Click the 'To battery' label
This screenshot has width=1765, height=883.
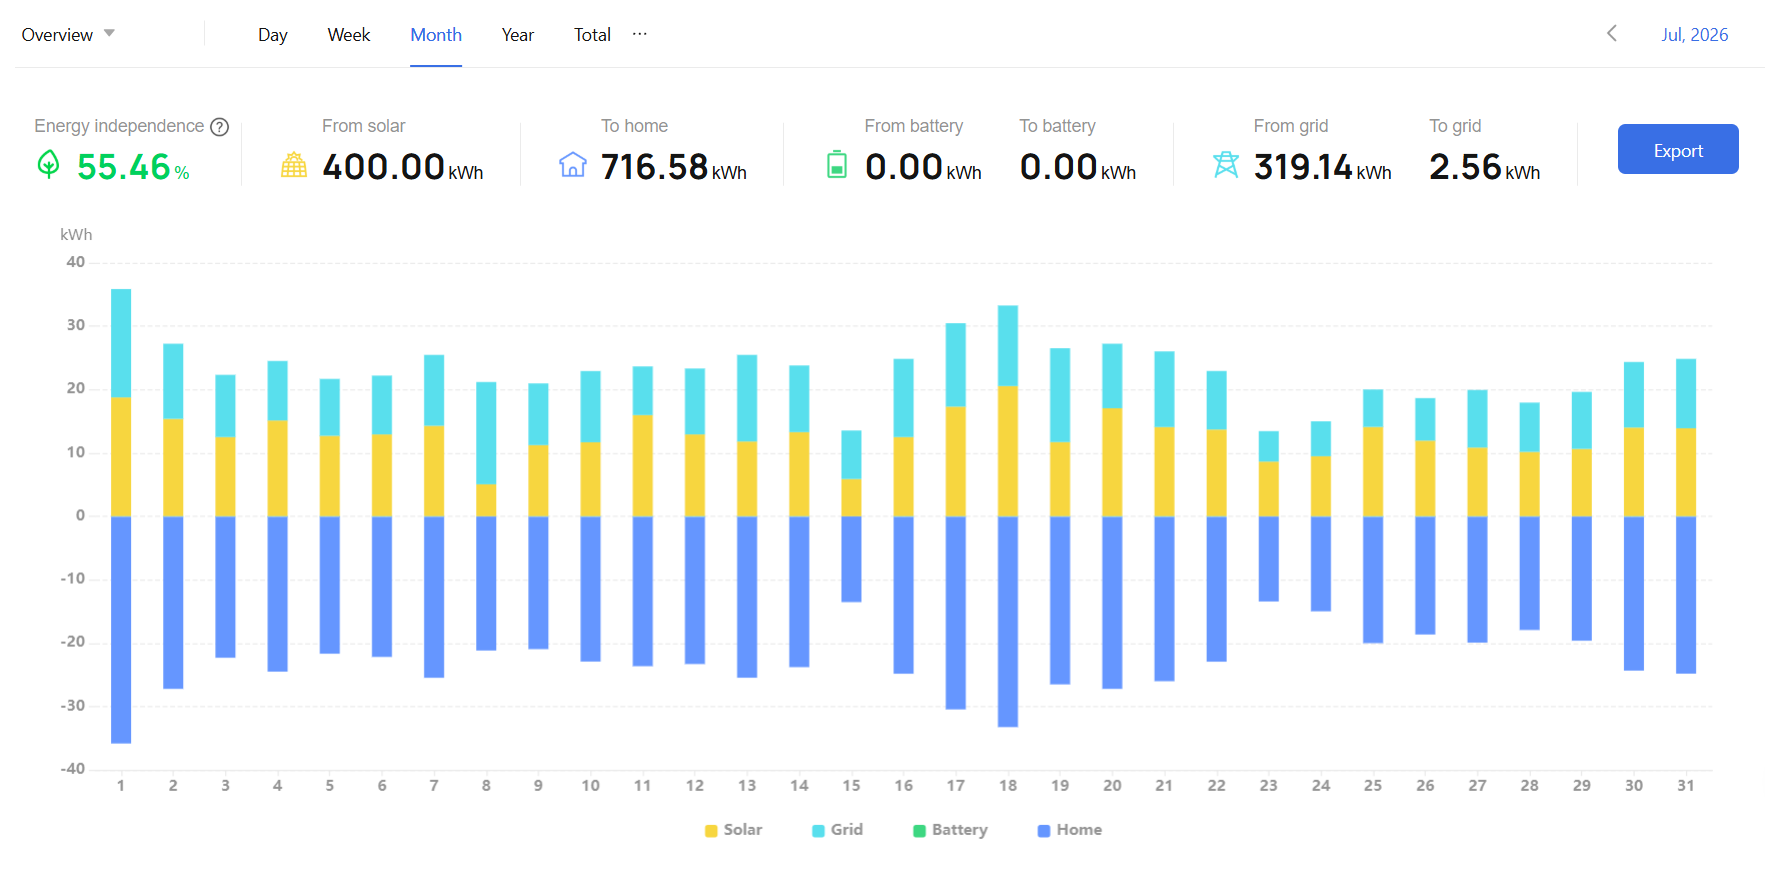(x=1057, y=126)
